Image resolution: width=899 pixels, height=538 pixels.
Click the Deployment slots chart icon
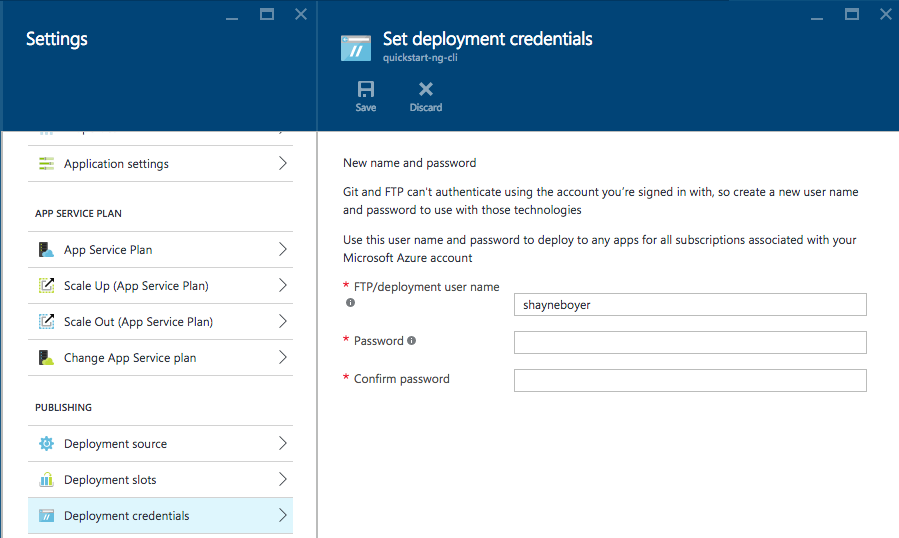(x=46, y=479)
